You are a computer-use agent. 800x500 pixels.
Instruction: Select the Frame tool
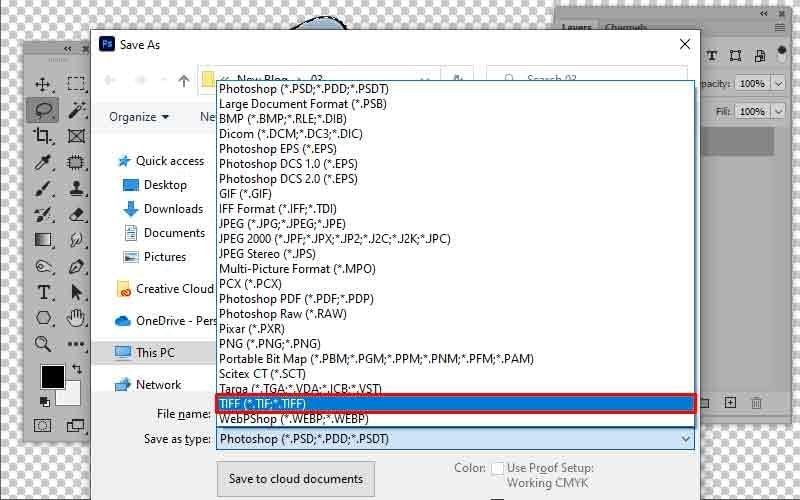[76, 136]
